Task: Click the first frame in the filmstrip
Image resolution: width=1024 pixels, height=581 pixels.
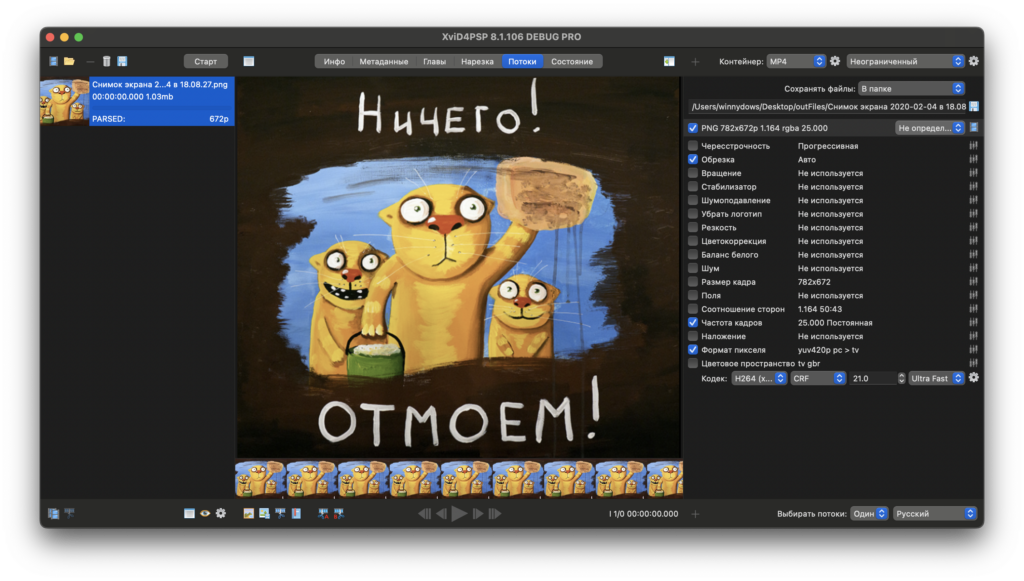Action: click(261, 479)
